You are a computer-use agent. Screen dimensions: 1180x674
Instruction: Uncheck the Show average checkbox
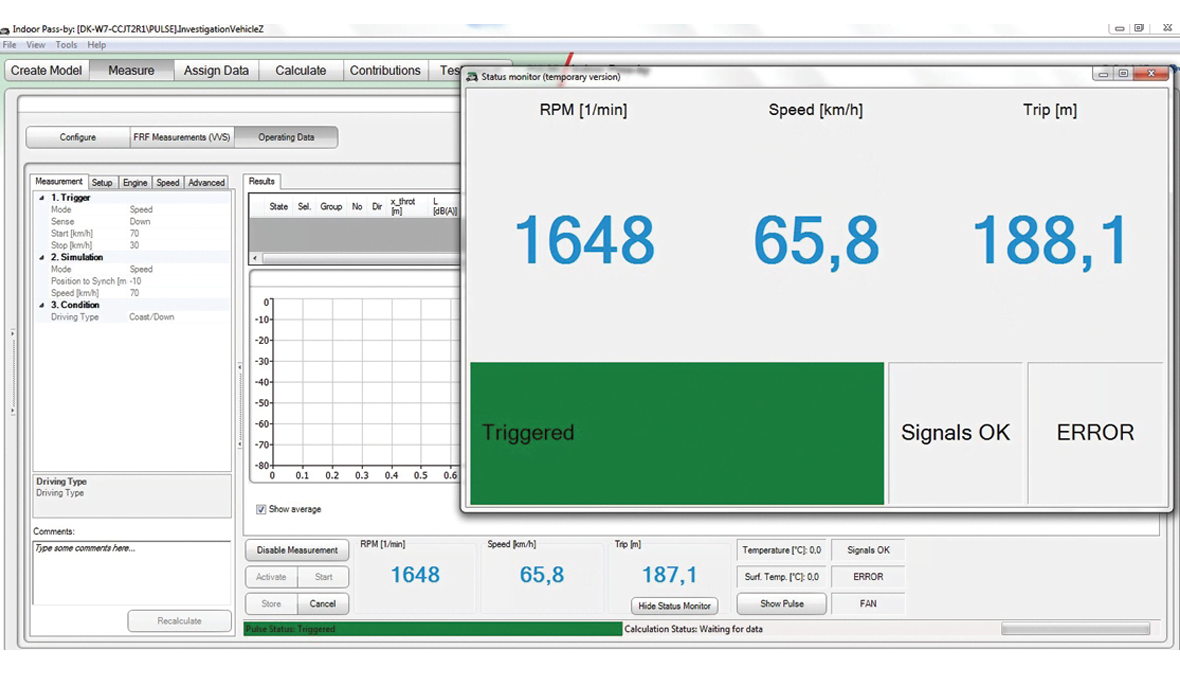pos(261,509)
